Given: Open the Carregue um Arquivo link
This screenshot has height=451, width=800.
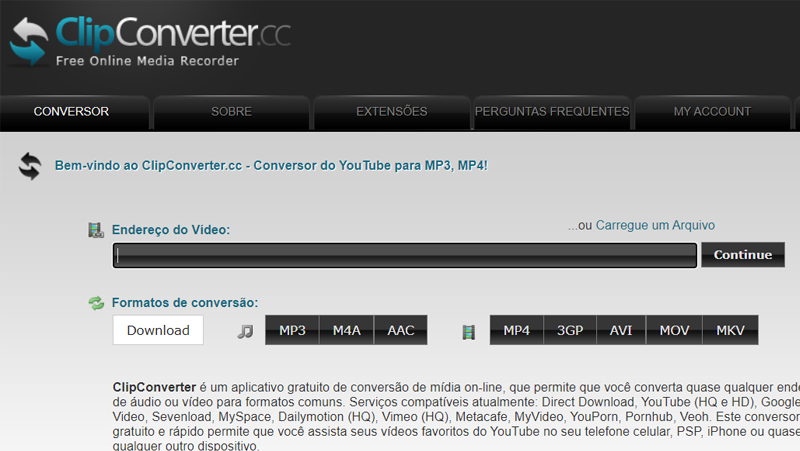Looking at the screenshot, I should point(655,226).
